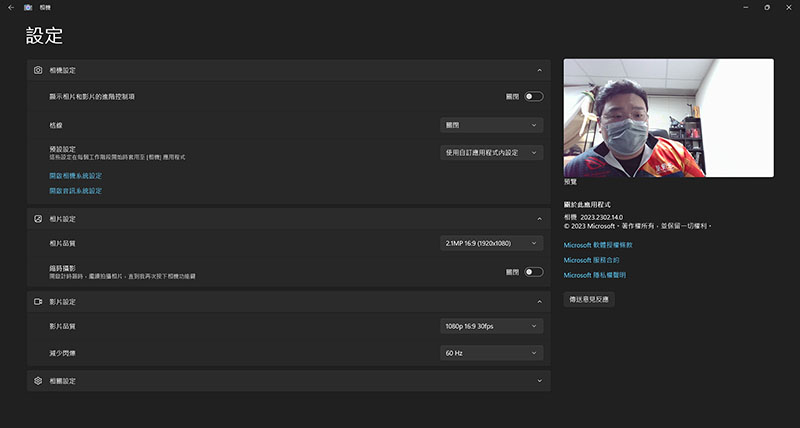Enable the 縮時攝影 time lapse switch
This screenshot has width=800, height=428.
[534, 272]
